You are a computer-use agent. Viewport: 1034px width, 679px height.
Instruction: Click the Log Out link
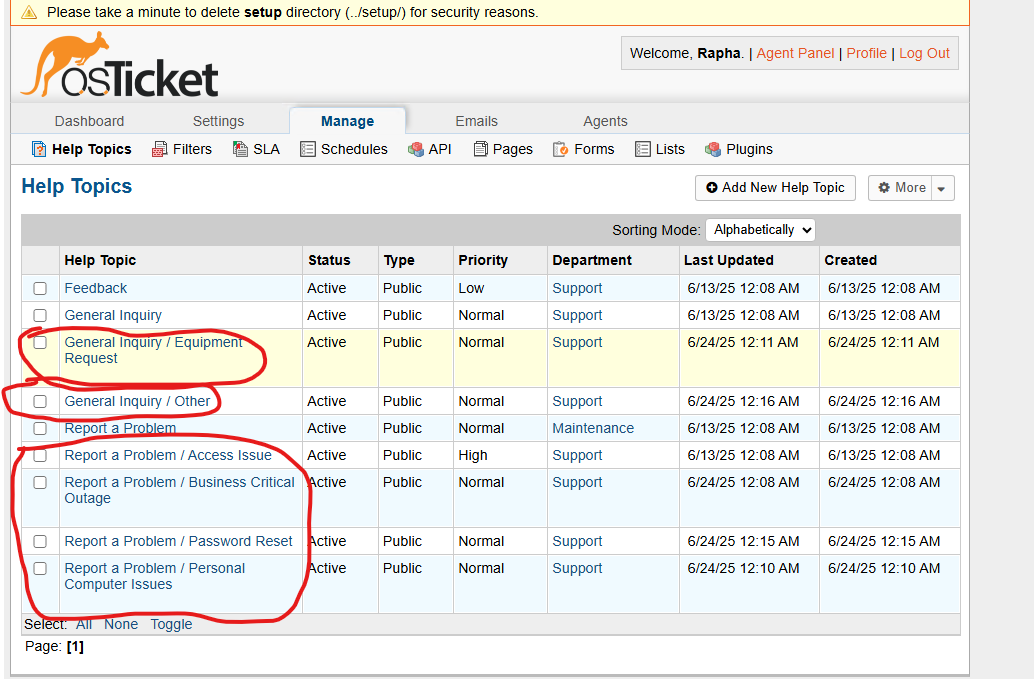(924, 53)
